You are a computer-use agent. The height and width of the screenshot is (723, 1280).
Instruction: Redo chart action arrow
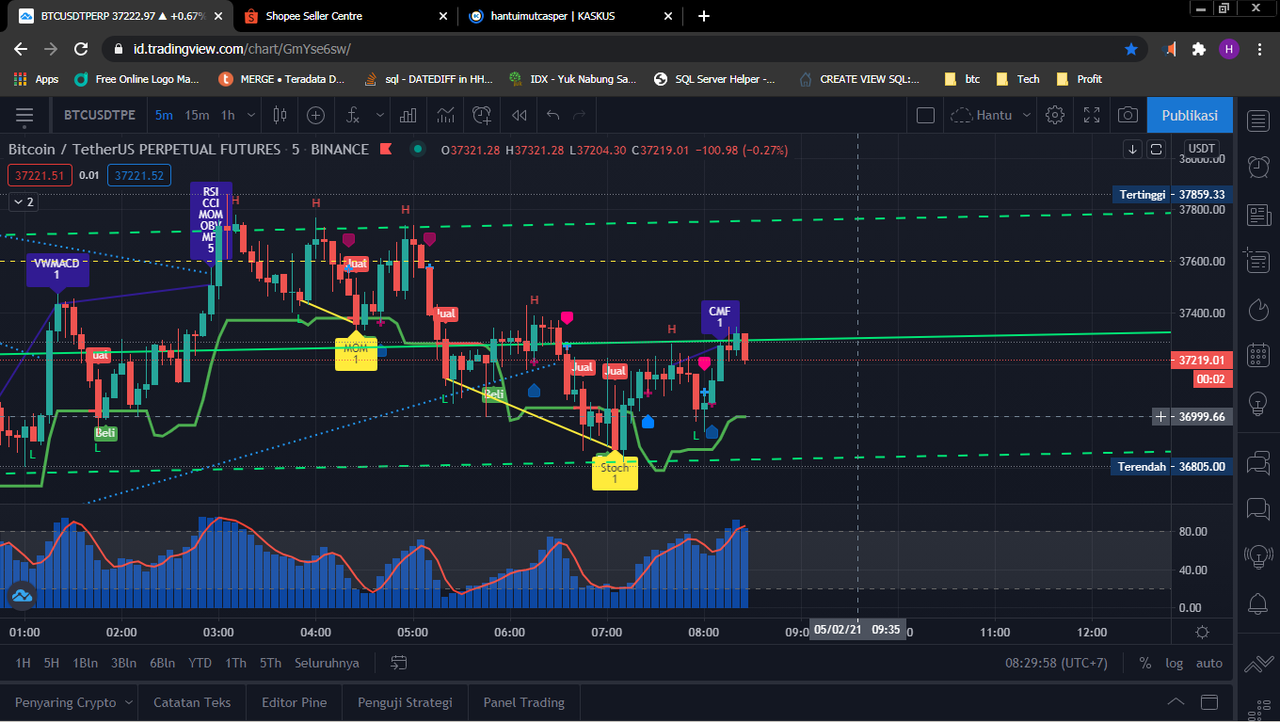tap(578, 115)
